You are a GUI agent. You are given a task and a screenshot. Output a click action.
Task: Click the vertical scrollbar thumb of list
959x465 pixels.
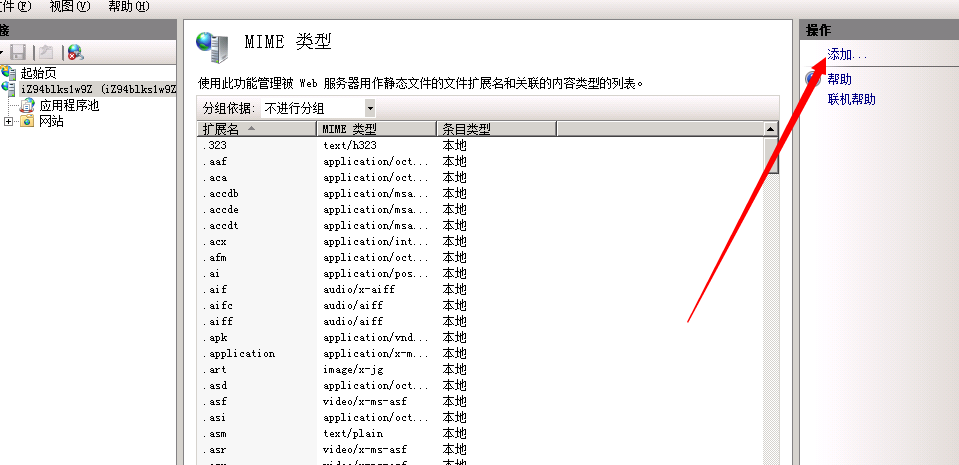771,156
